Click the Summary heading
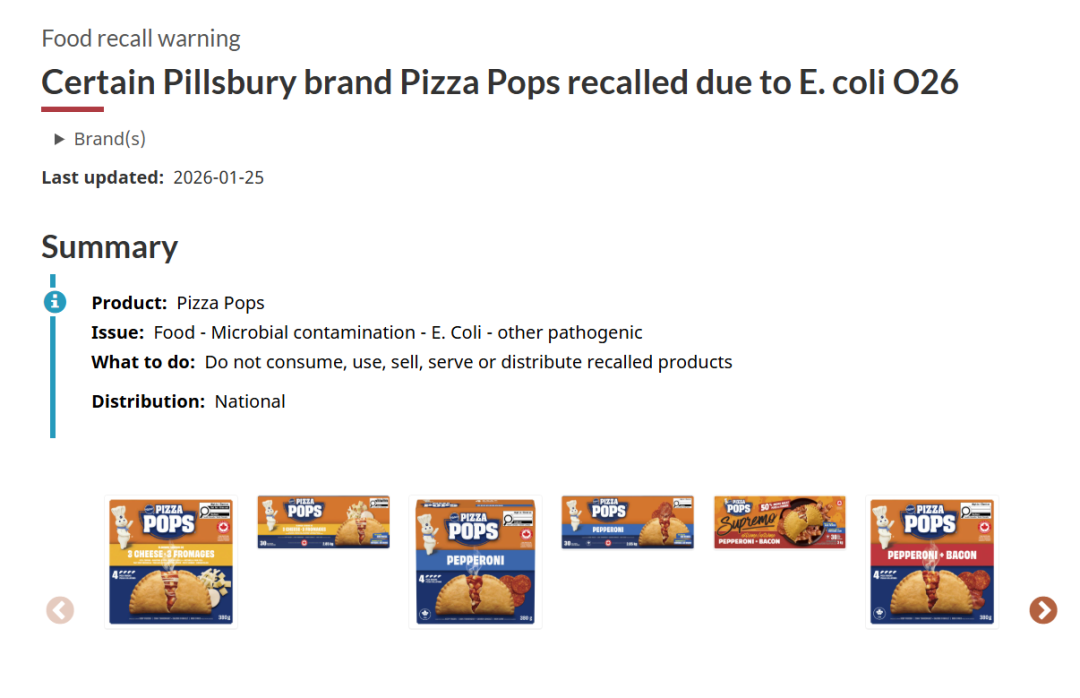Screen dimensions: 1080x698 pos(110,247)
